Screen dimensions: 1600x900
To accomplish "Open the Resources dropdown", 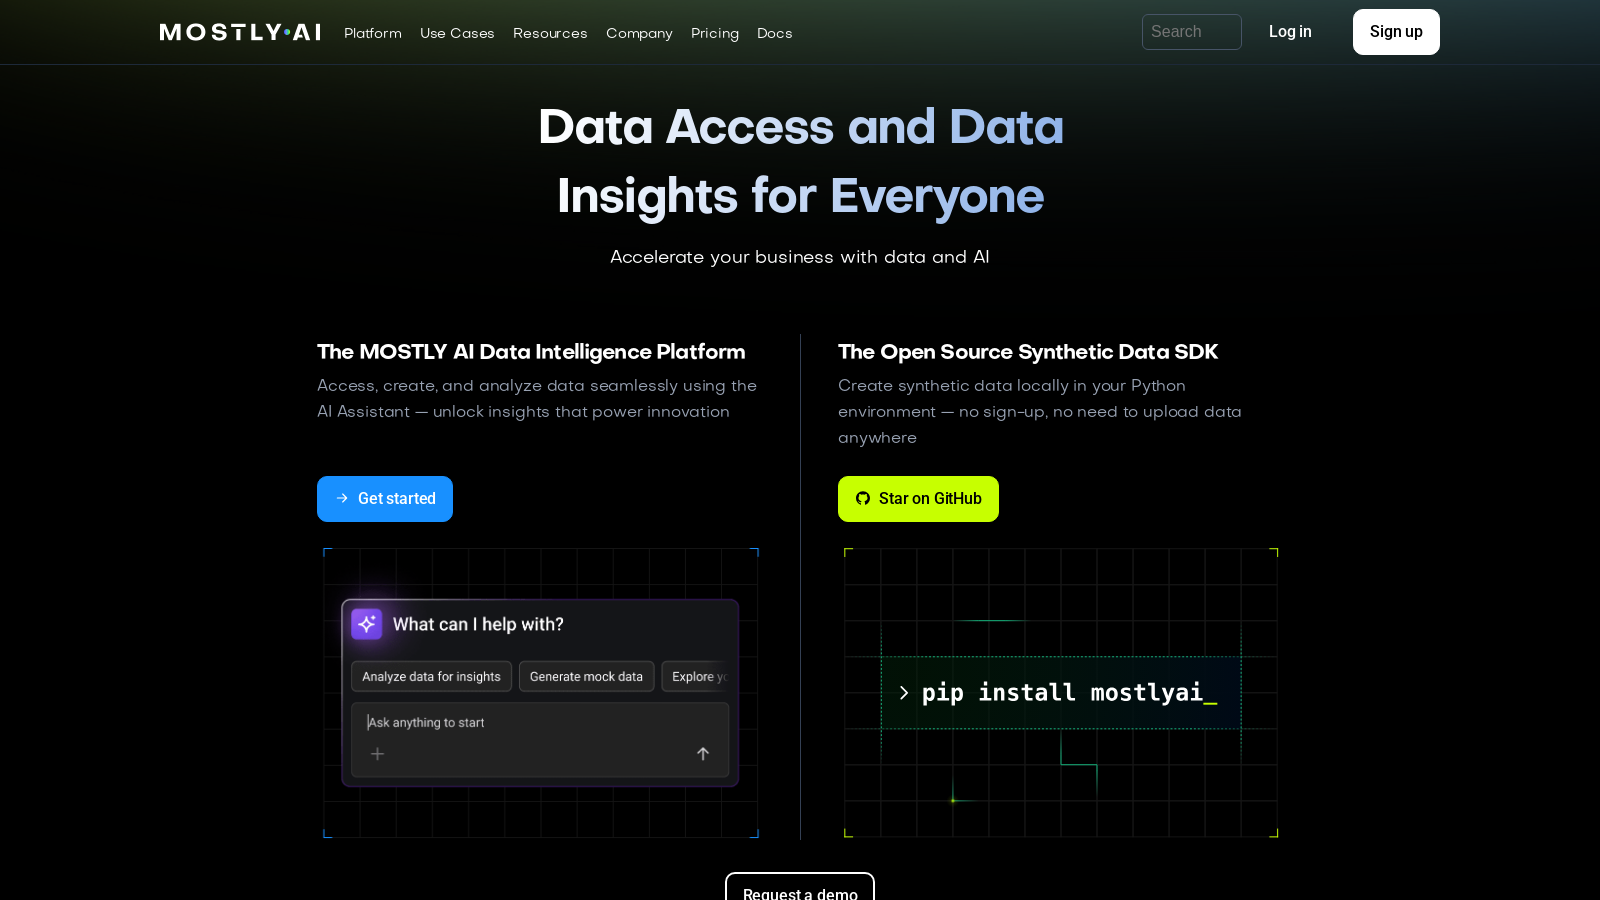I will point(550,33).
